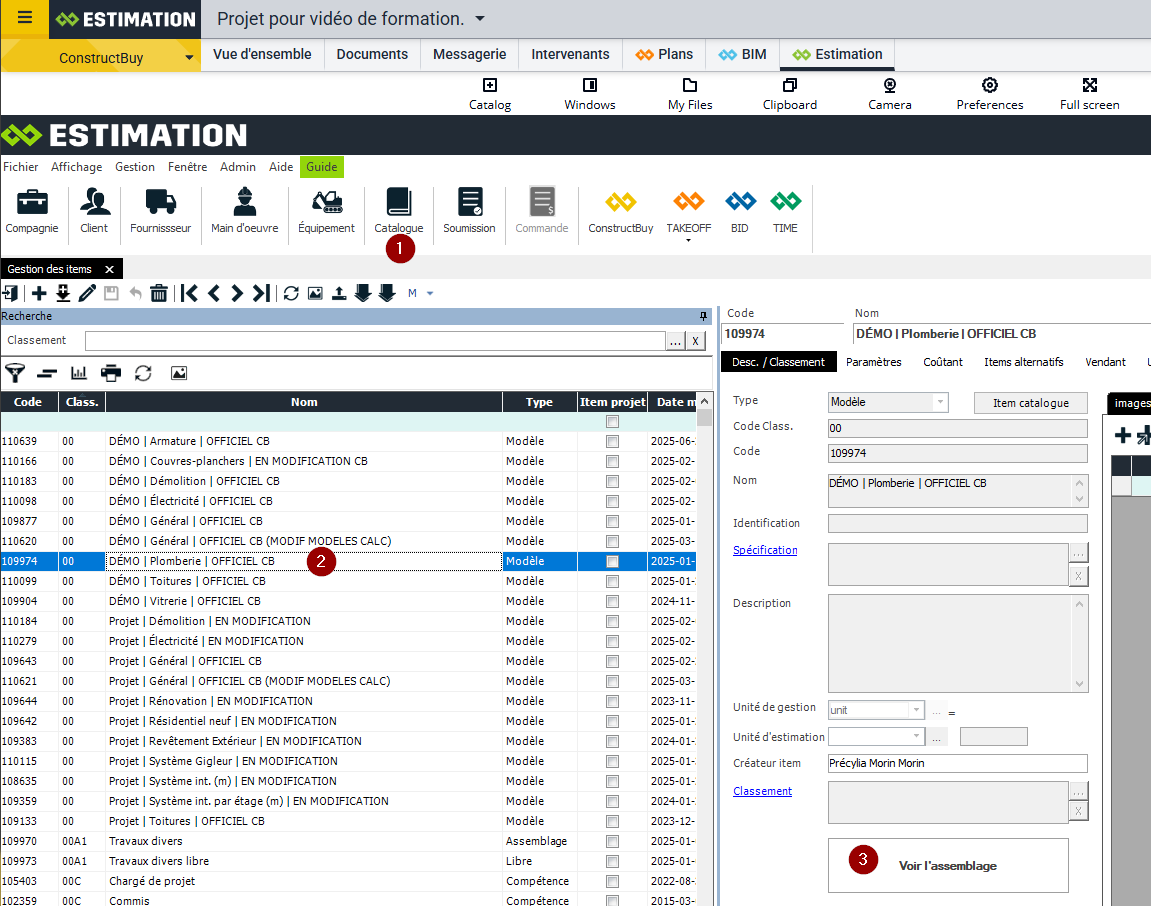
Task: Click the printer icon in search panel
Action: (111, 373)
